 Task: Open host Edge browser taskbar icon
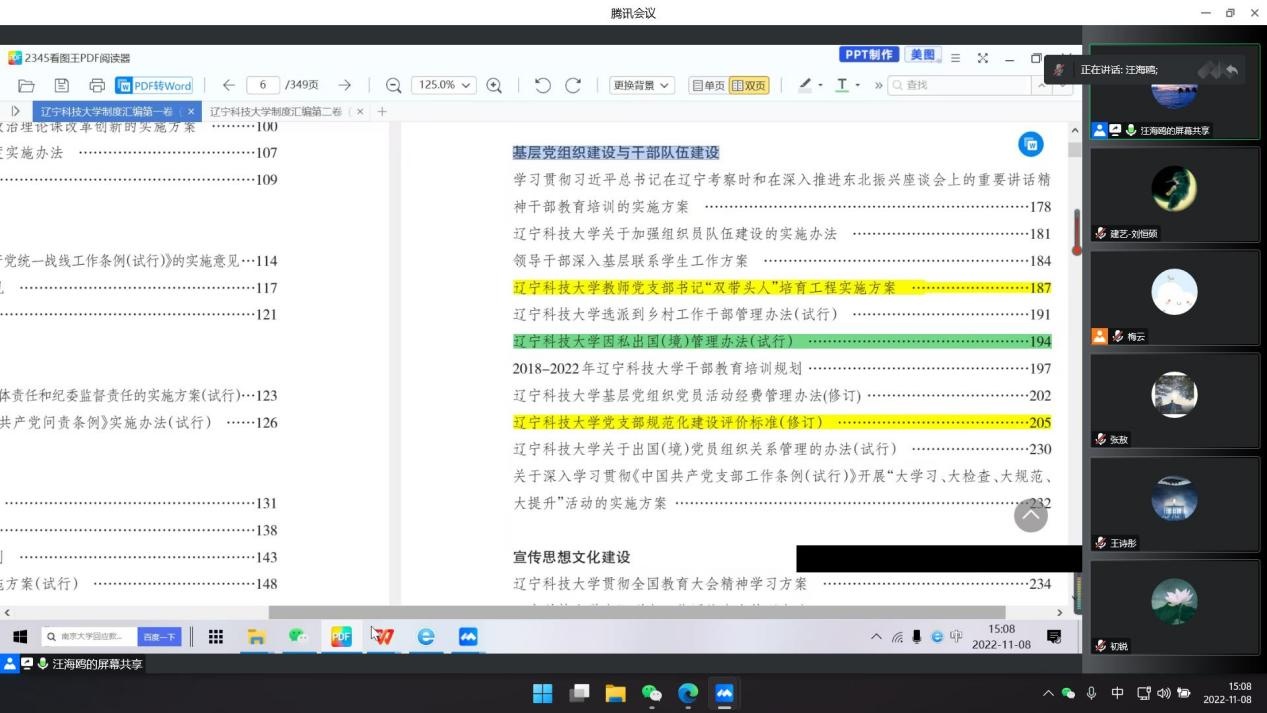(x=688, y=693)
